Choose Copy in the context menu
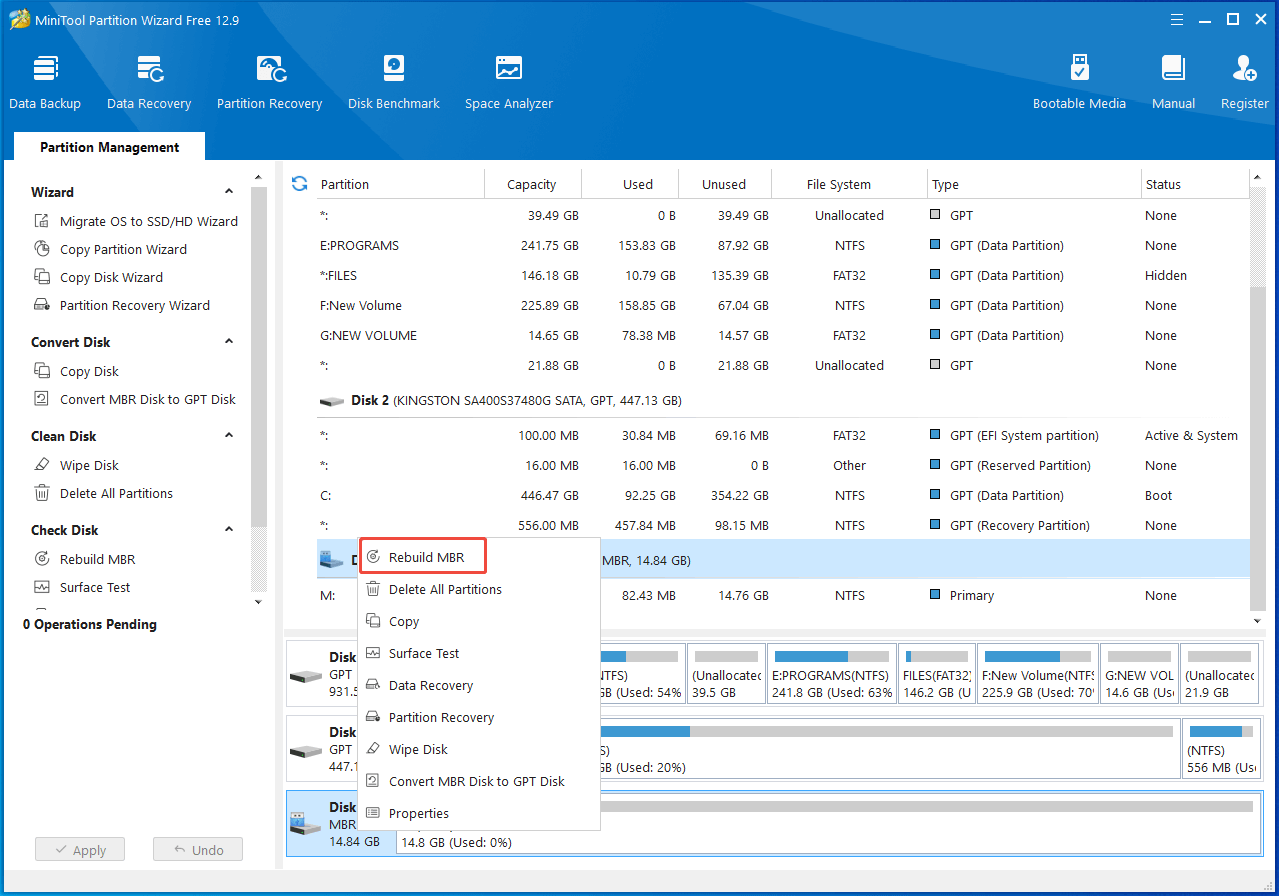 pyautogui.click(x=479, y=621)
